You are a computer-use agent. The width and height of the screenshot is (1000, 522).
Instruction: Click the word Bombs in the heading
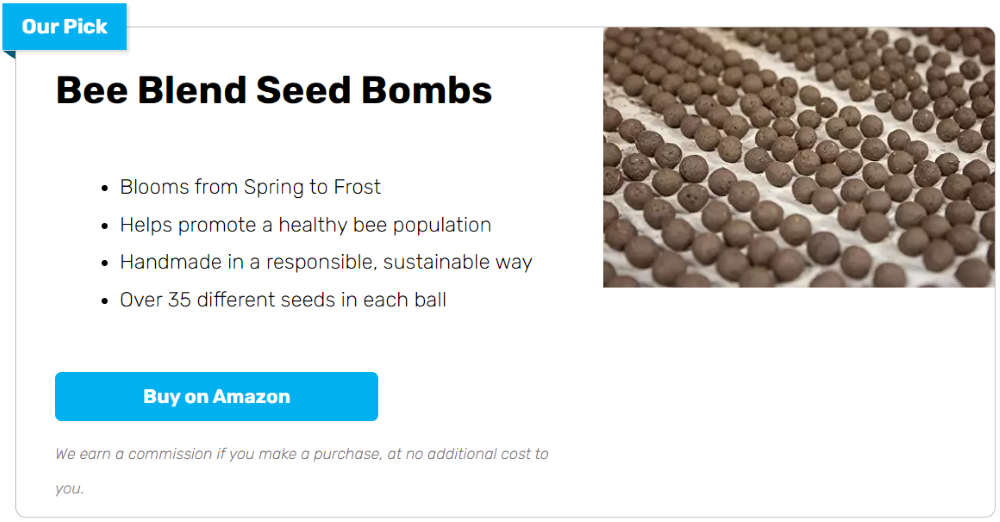(x=427, y=89)
